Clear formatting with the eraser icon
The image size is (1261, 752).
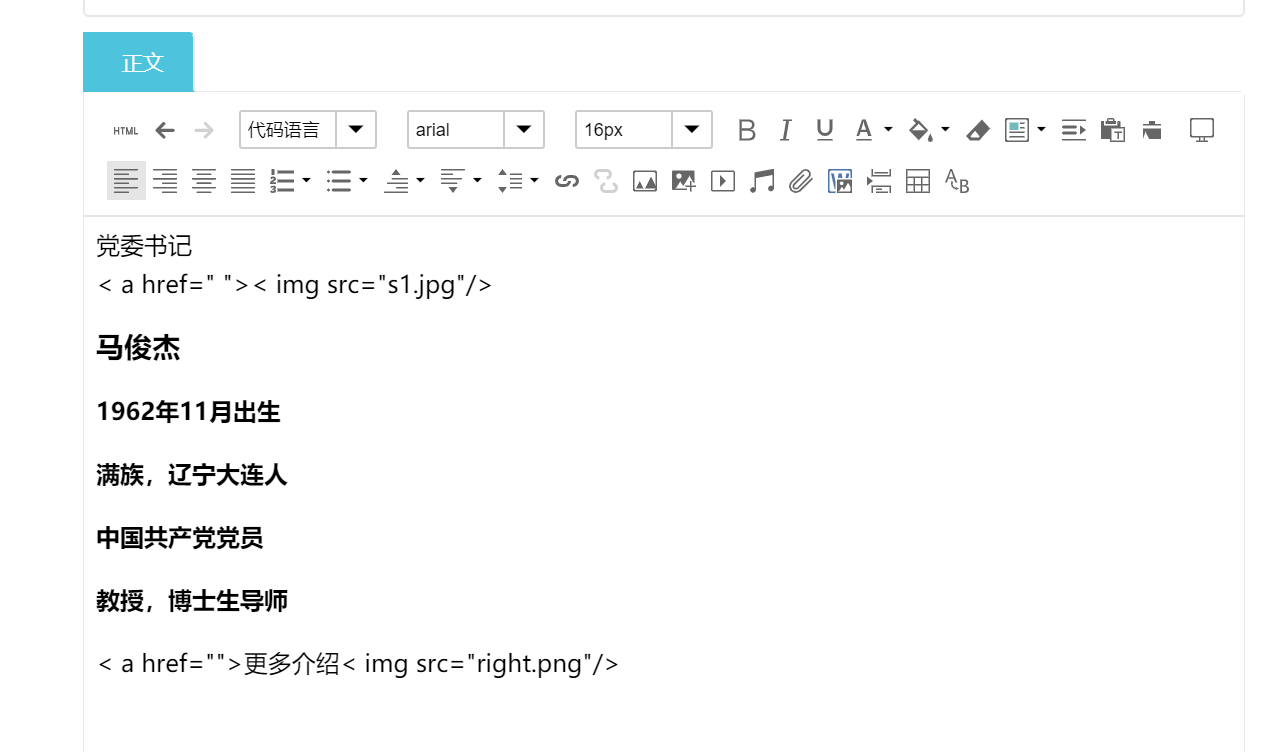[x=978, y=130]
